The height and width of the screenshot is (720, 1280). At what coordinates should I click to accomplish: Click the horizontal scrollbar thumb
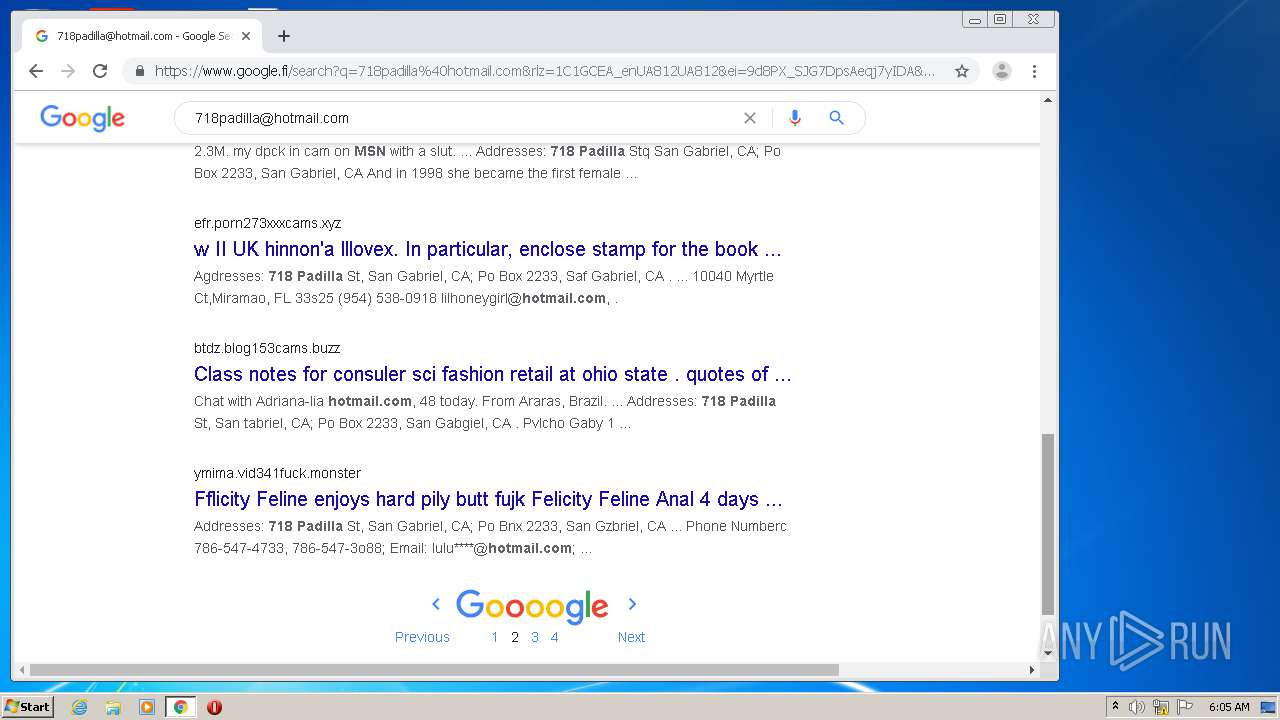click(434, 670)
